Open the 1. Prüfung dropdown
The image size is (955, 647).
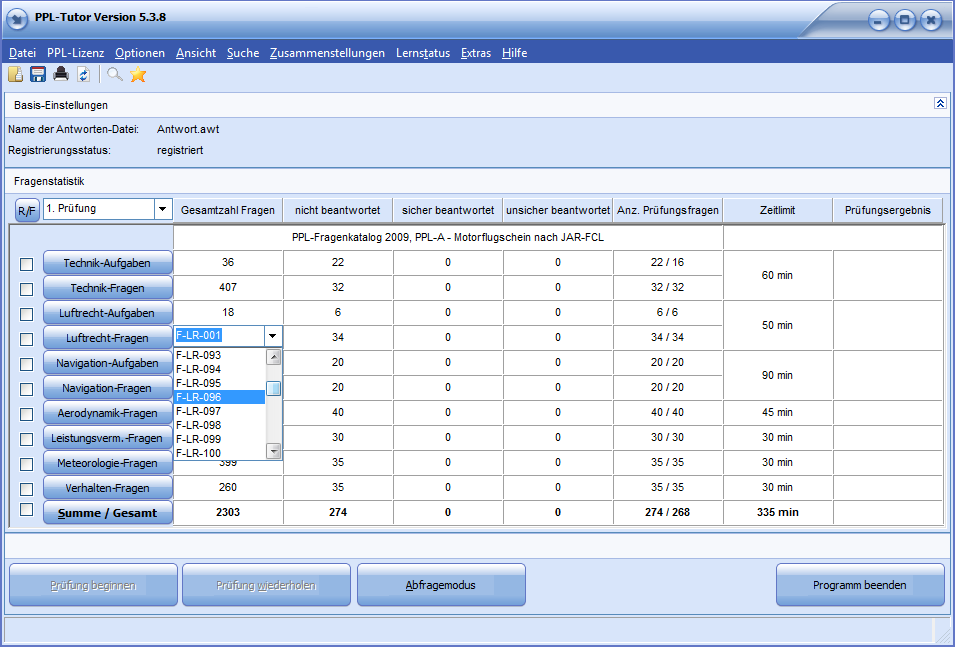pos(163,209)
